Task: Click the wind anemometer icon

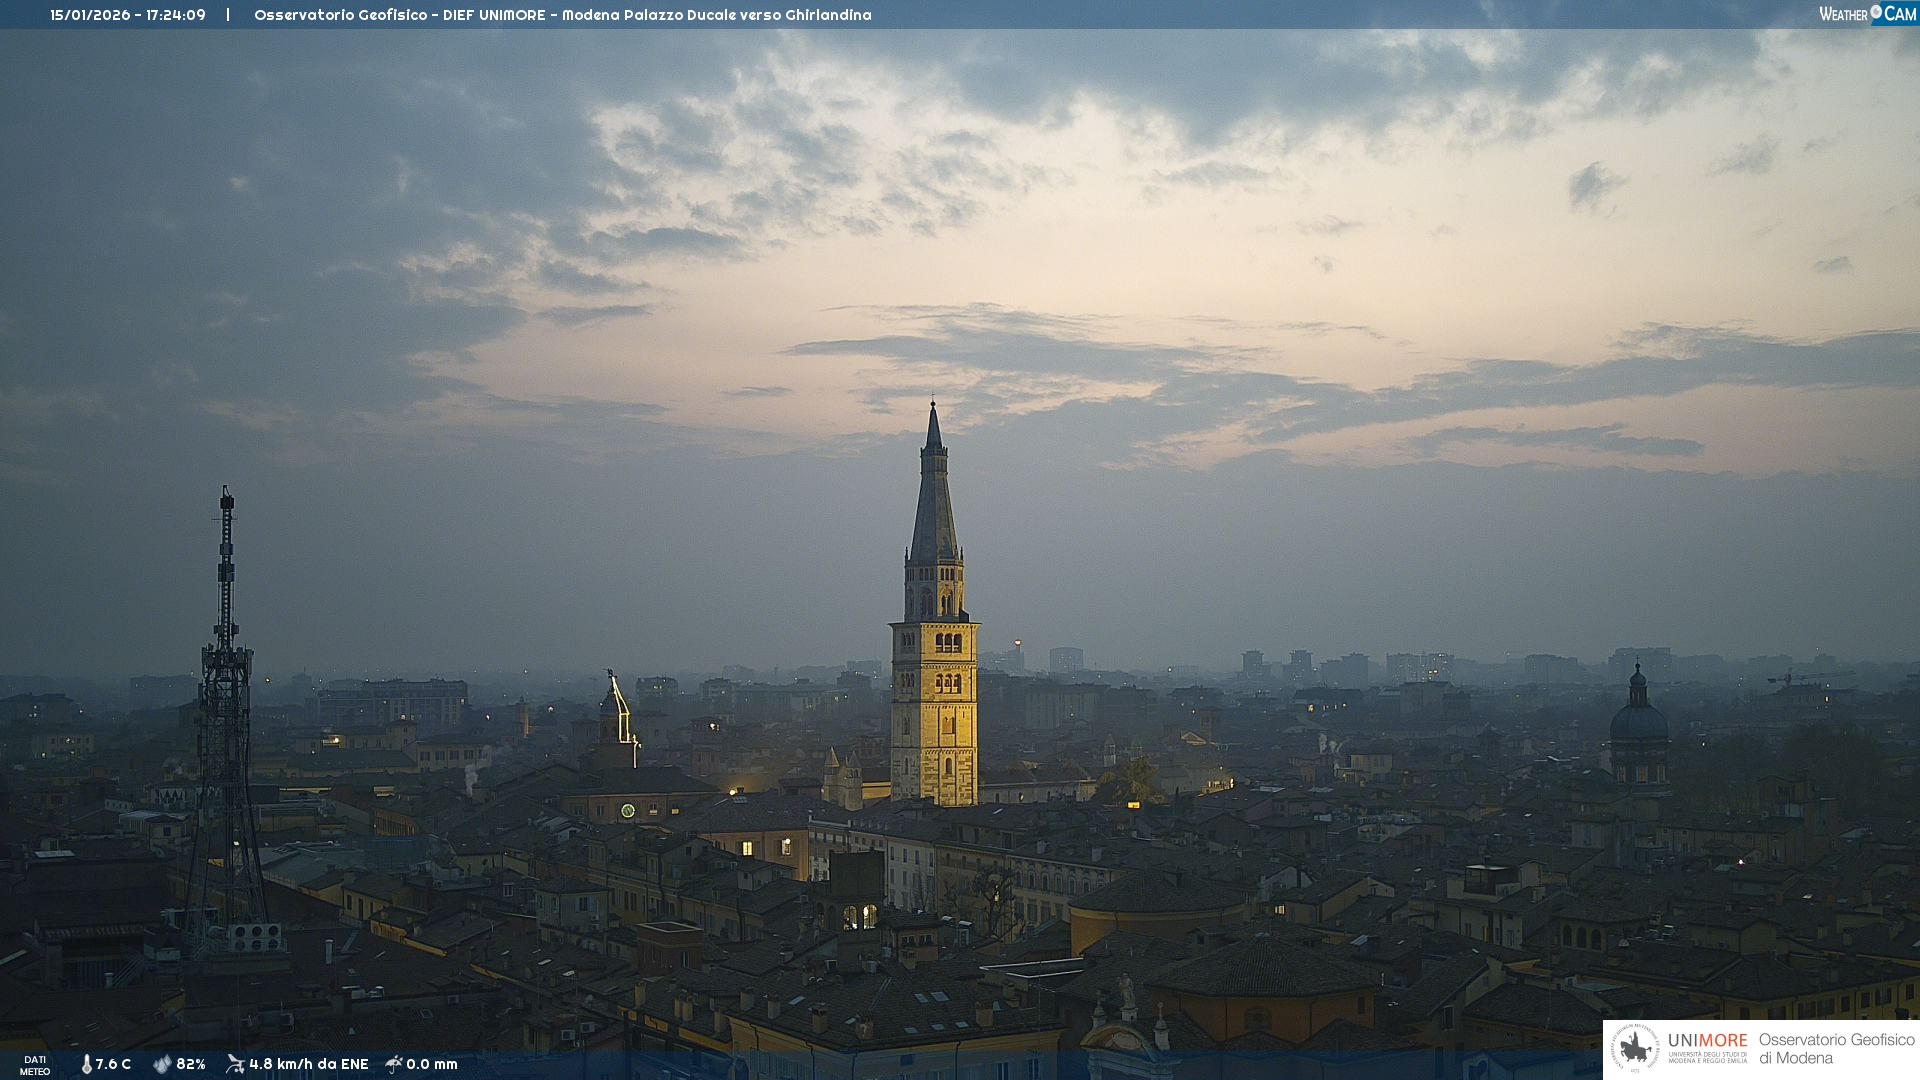Action: point(235,1064)
